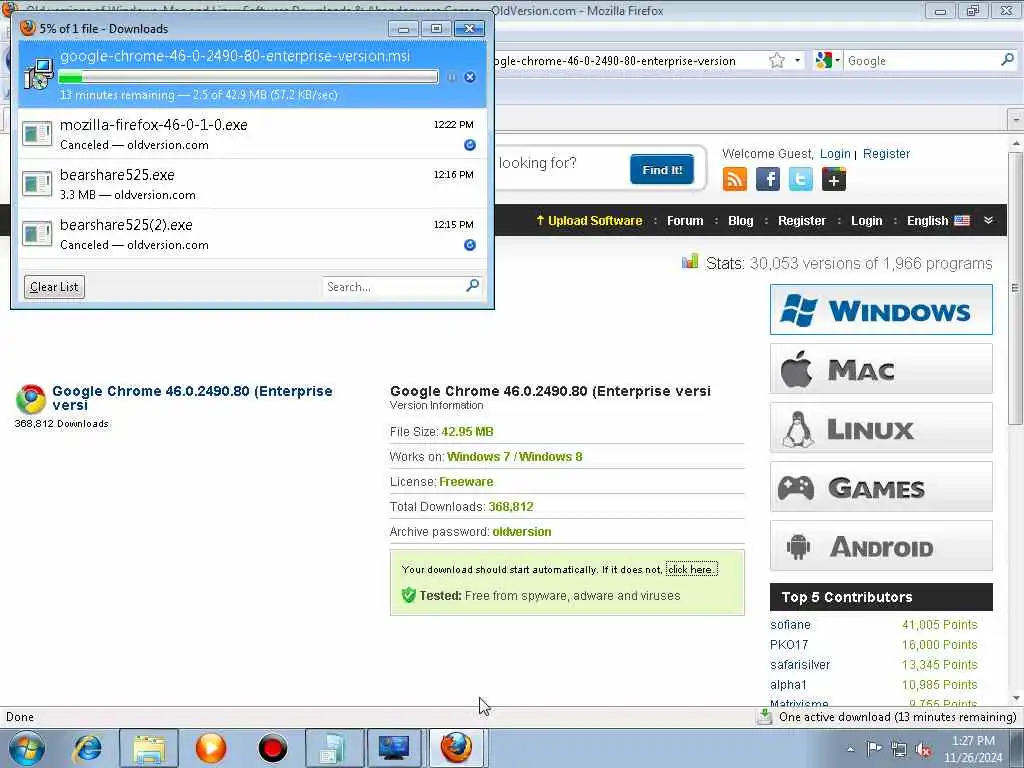The image size is (1024, 768).
Task: Click the Google search magnifier in toolbar
Action: (1007, 60)
